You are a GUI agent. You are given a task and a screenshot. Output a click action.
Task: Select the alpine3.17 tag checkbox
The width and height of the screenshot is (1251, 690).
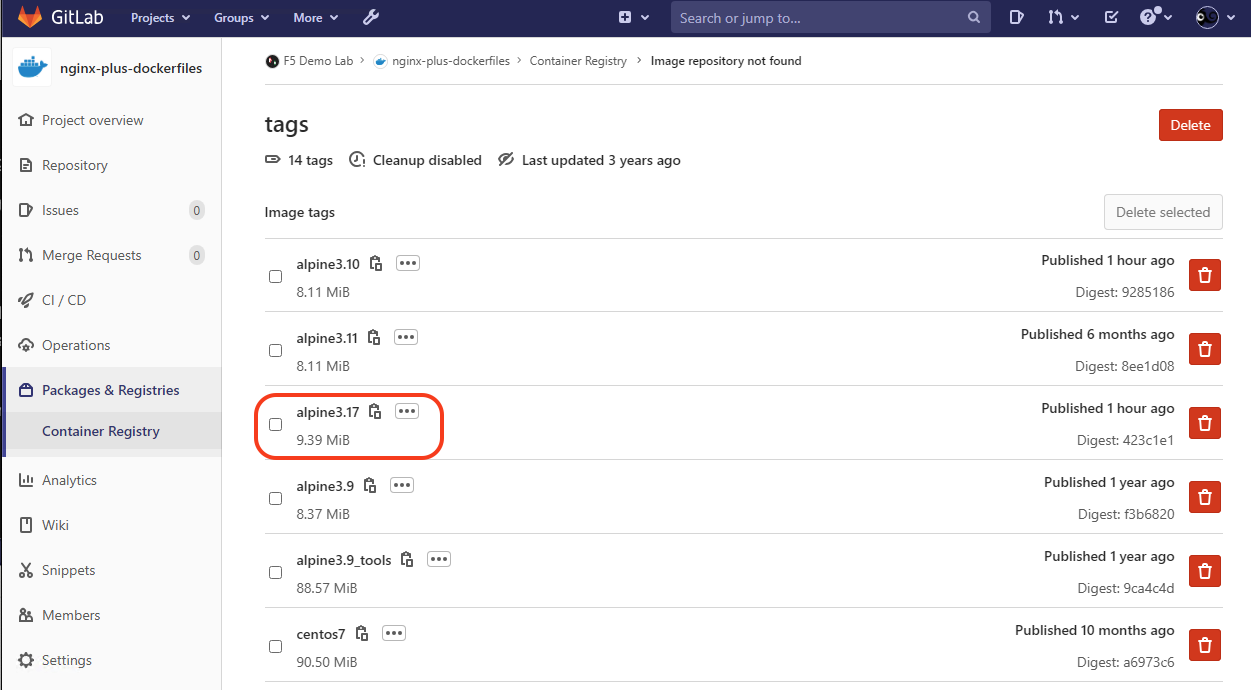pos(276,424)
